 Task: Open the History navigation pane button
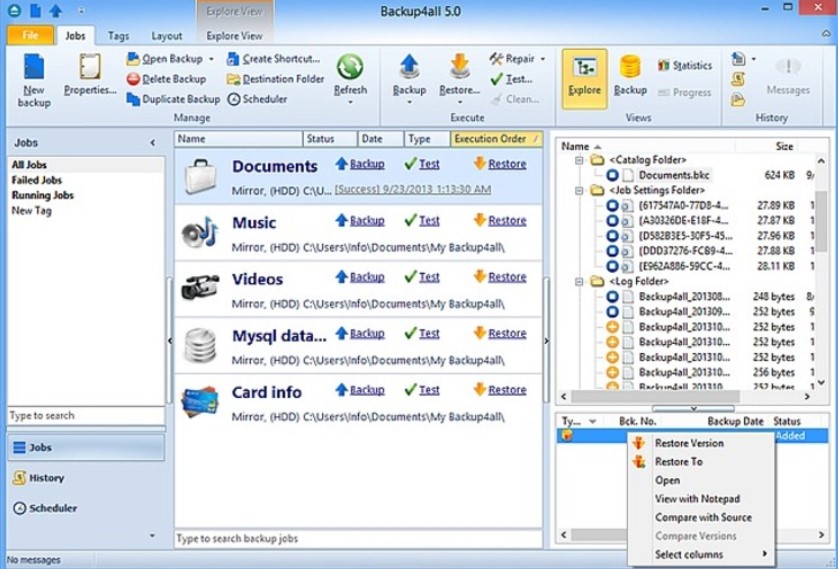pyautogui.click(x=86, y=478)
